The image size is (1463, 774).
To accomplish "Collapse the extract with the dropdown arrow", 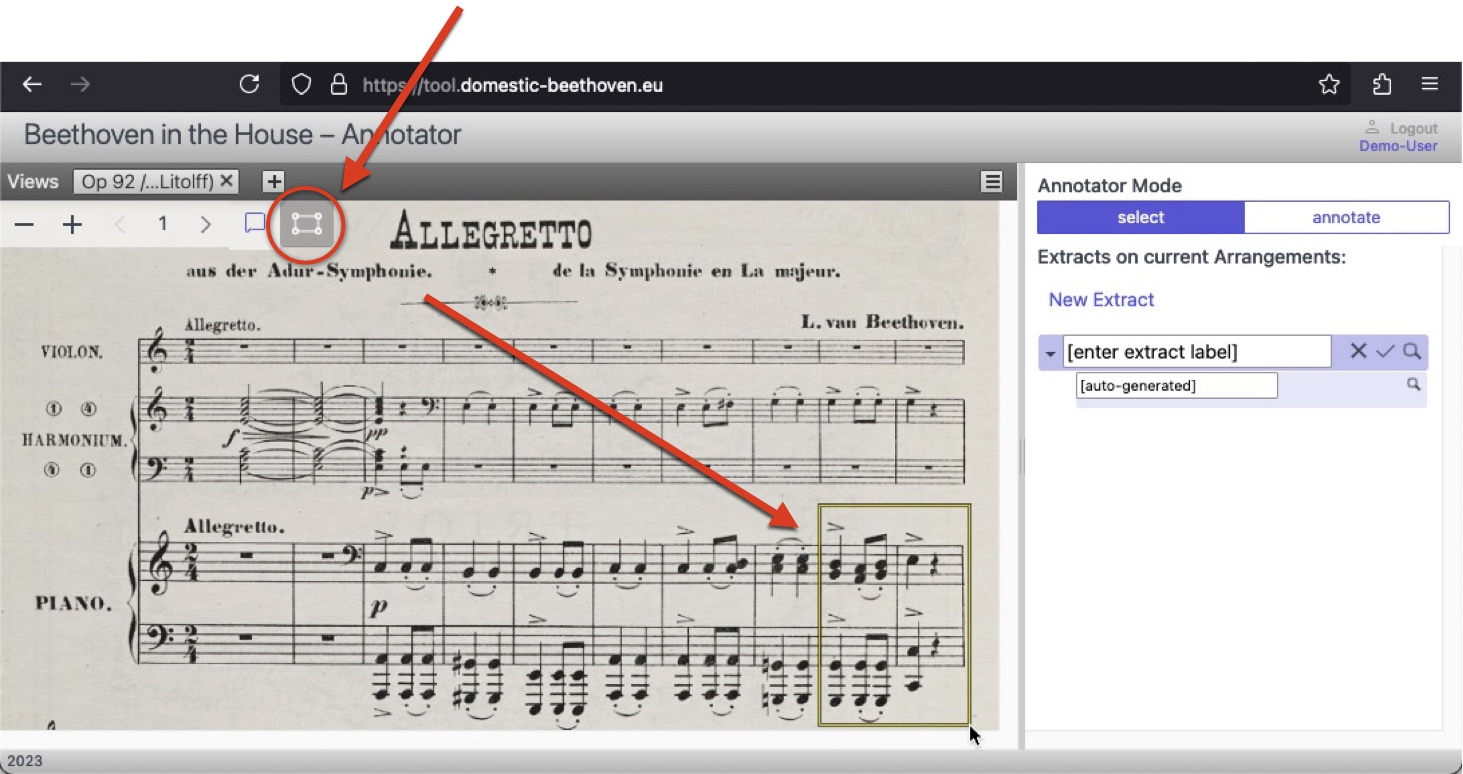I will click(1050, 354).
